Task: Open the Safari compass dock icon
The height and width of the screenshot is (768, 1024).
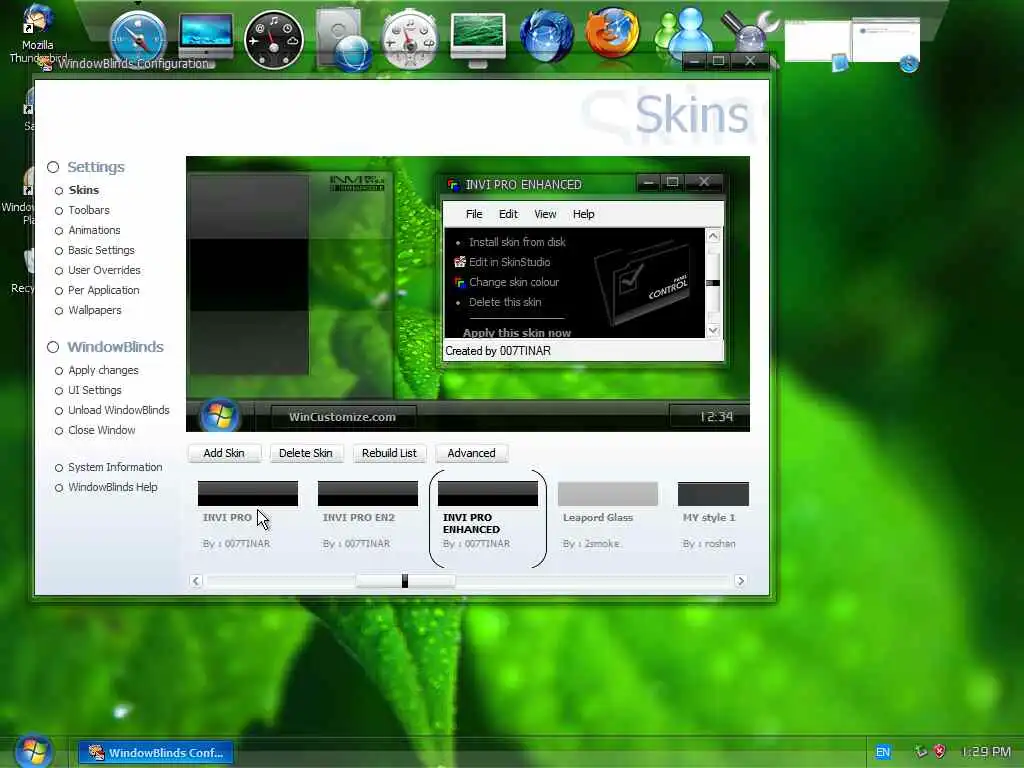Action: 138,39
